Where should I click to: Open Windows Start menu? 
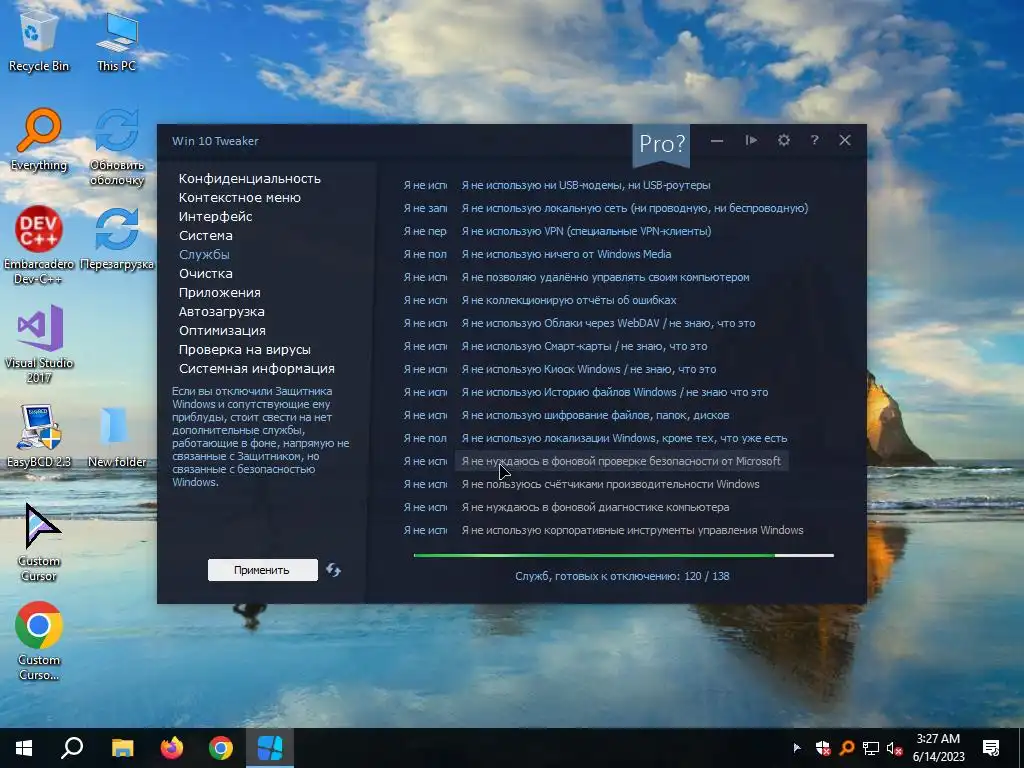click(x=24, y=748)
